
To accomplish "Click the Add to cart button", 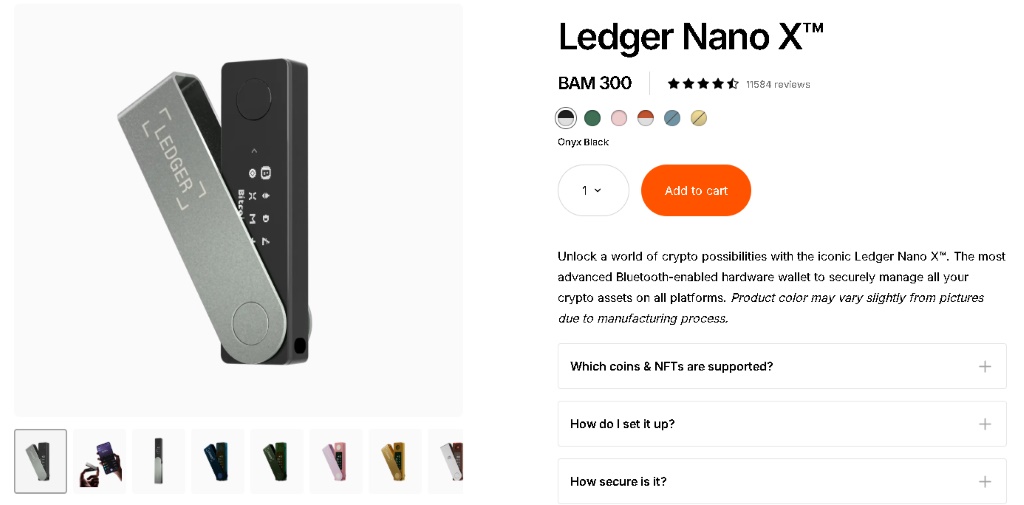I will [696, 190].
